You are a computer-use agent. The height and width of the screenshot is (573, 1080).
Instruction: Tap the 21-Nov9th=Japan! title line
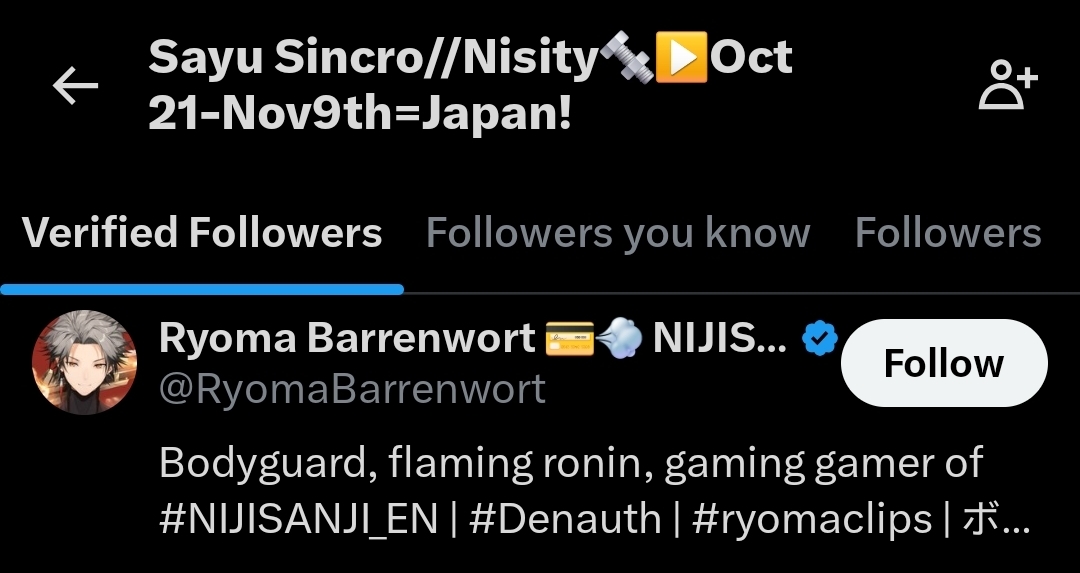click(x=360, y=114)
